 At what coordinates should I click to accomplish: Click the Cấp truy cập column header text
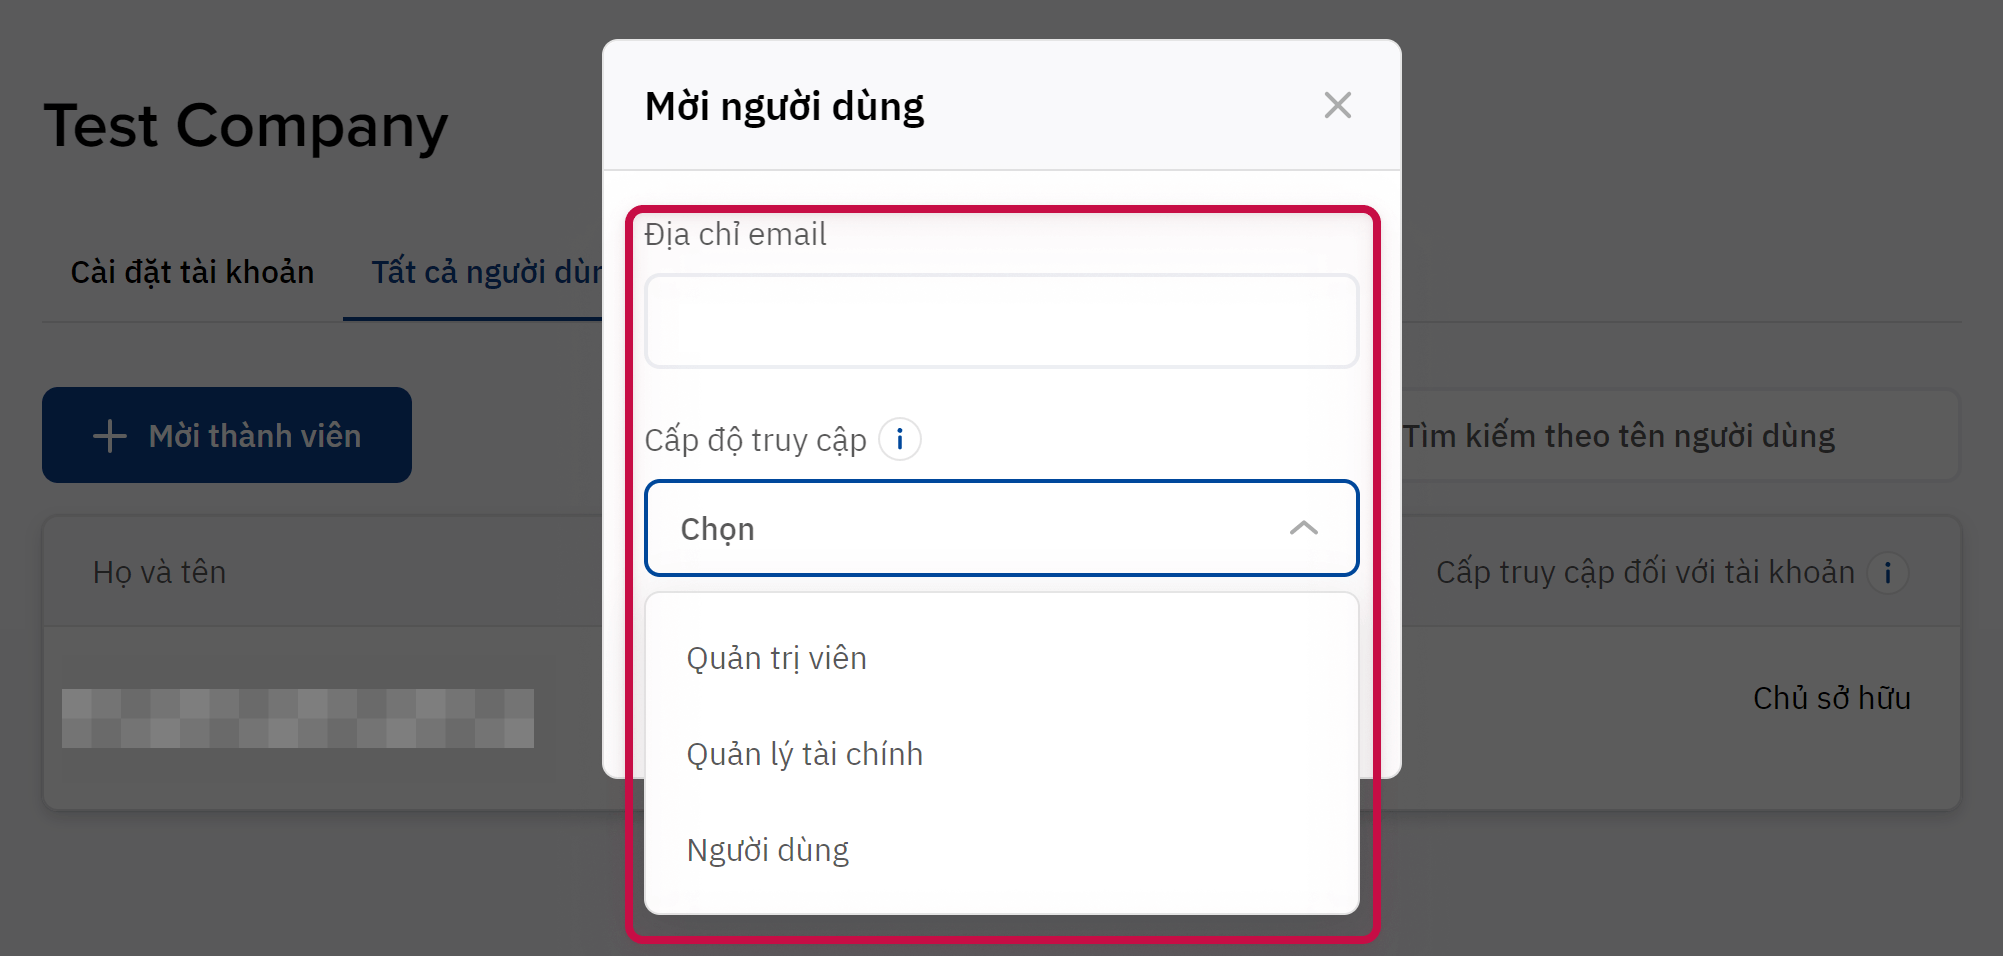click(1644, 572)
